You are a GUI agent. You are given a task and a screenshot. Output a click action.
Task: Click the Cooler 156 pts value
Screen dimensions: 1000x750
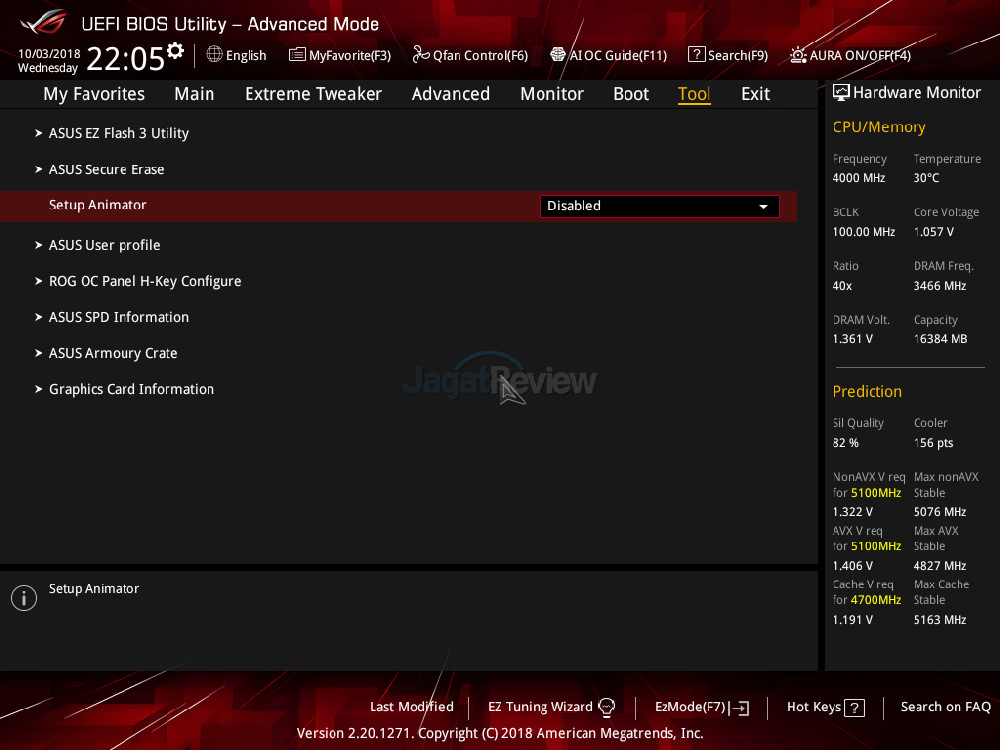pyautogui.click(x=933, y=443)
